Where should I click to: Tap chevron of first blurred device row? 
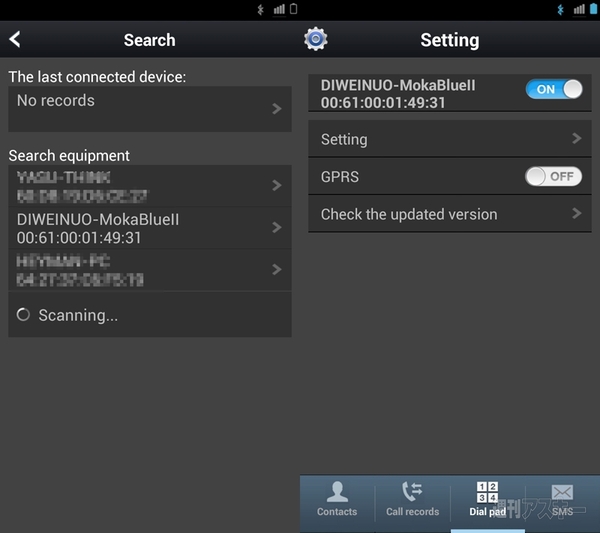point(277,185)
